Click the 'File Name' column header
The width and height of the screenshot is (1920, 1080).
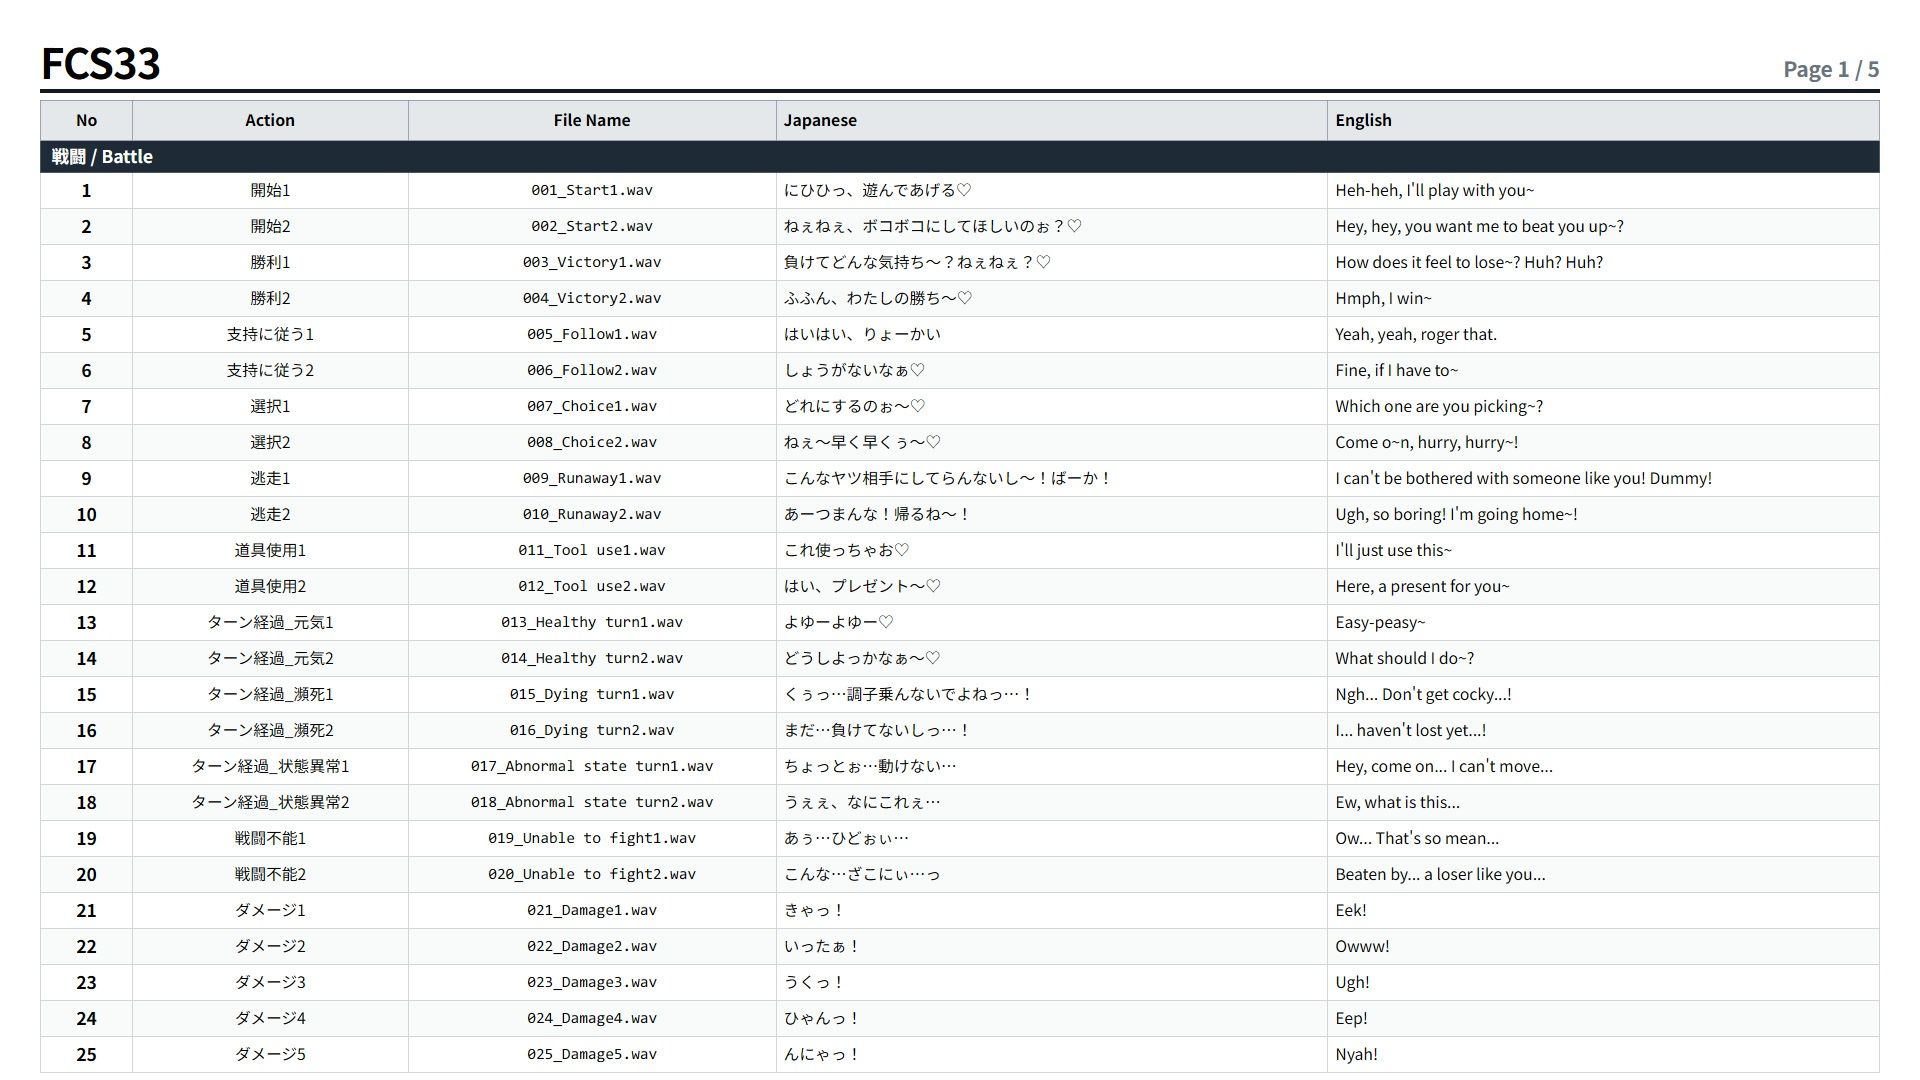tap(591, 120)
